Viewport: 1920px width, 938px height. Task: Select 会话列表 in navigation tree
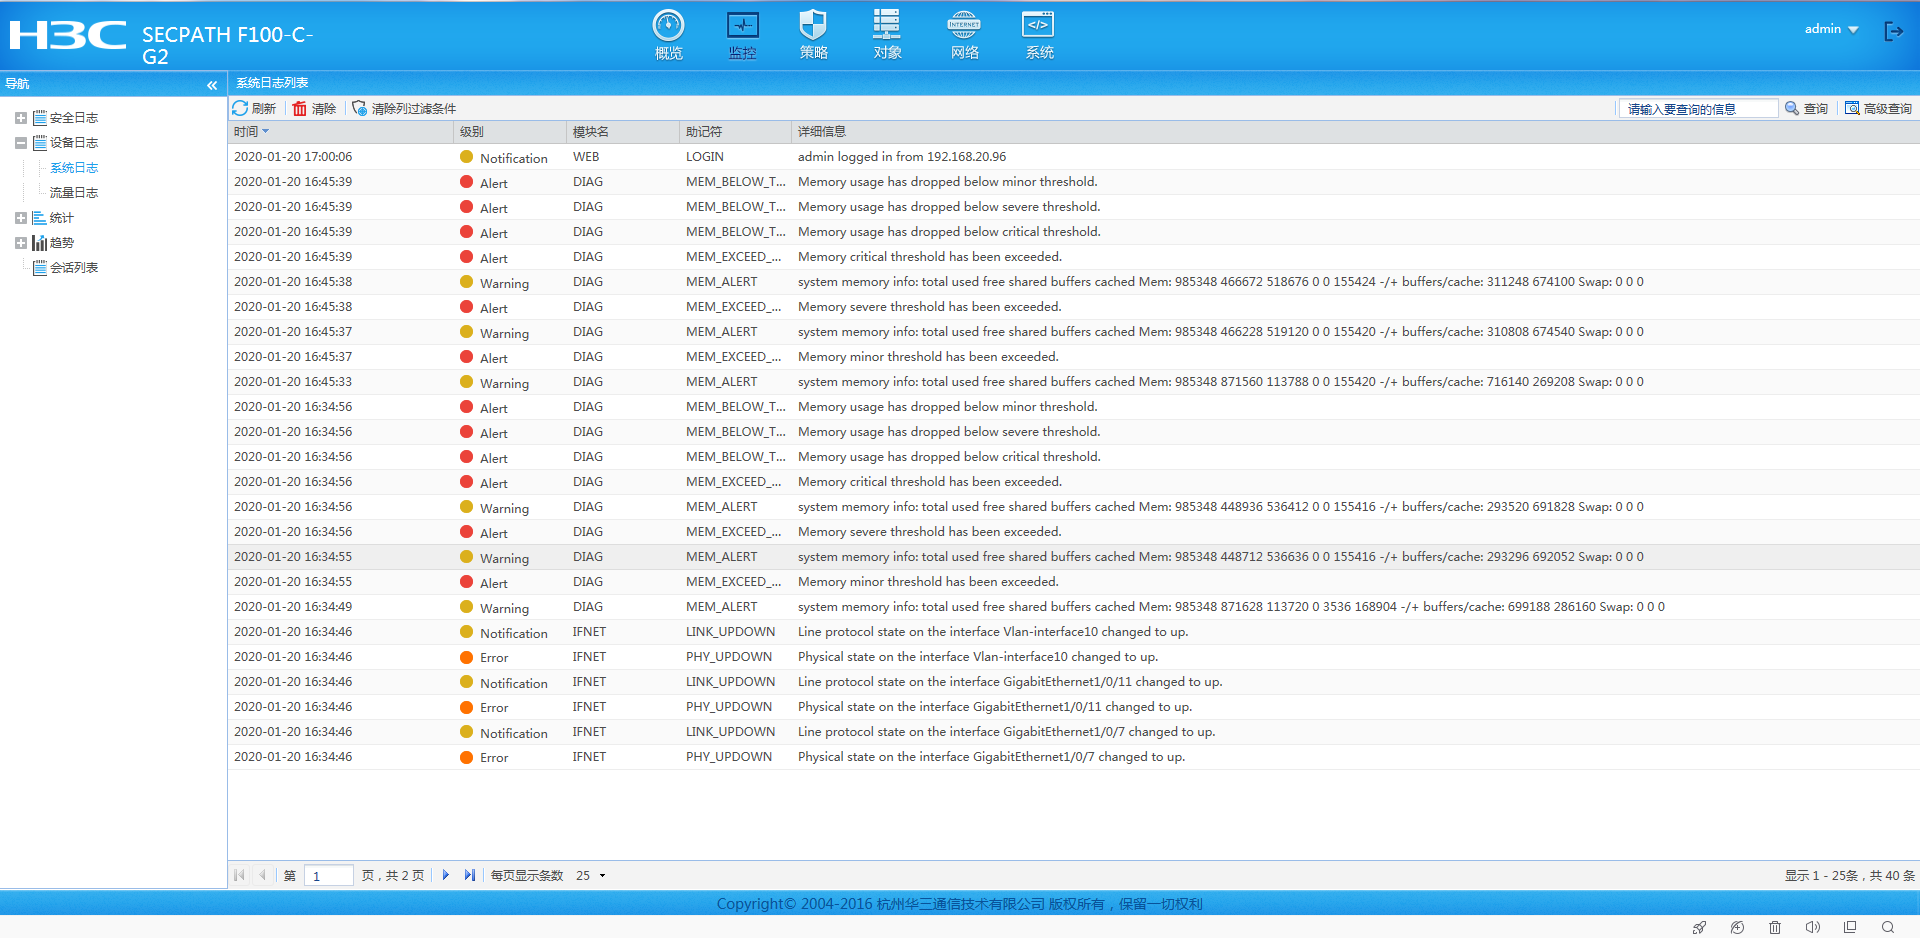coord(74,268)
